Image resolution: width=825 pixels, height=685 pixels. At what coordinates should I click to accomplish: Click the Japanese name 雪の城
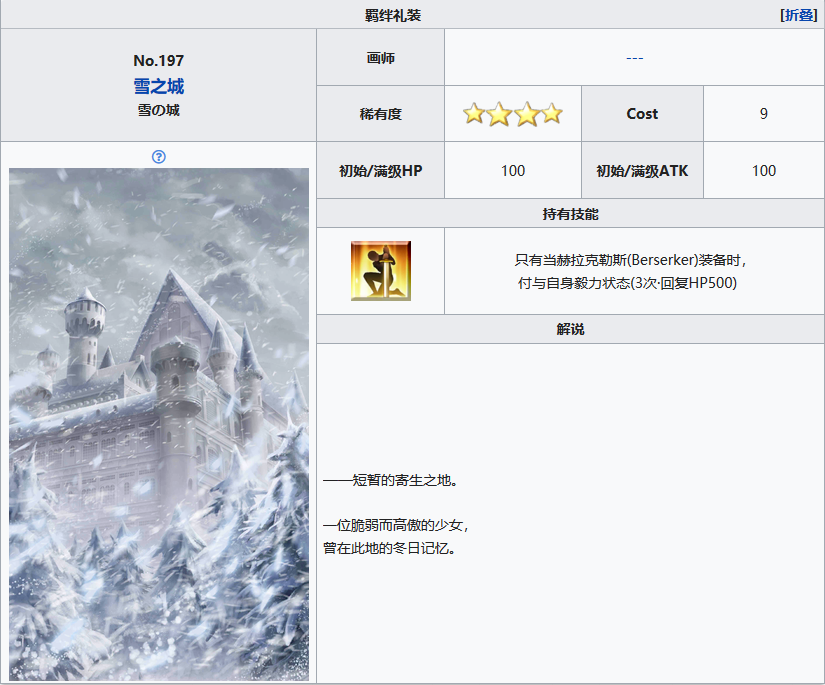tap(159, 110)
